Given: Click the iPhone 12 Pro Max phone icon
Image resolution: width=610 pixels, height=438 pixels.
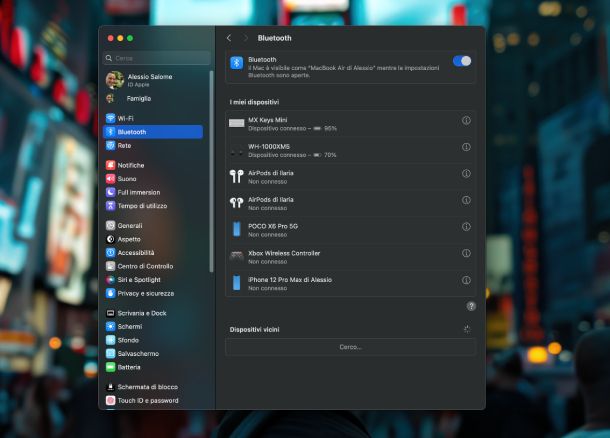Looking at the screenshot, I should click(x=237, y=283).
